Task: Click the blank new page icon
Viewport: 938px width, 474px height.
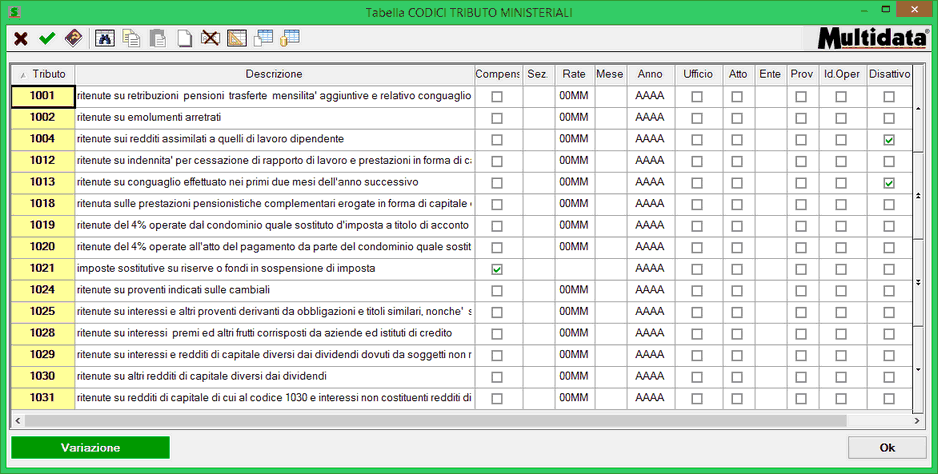Action: [184, 38]
